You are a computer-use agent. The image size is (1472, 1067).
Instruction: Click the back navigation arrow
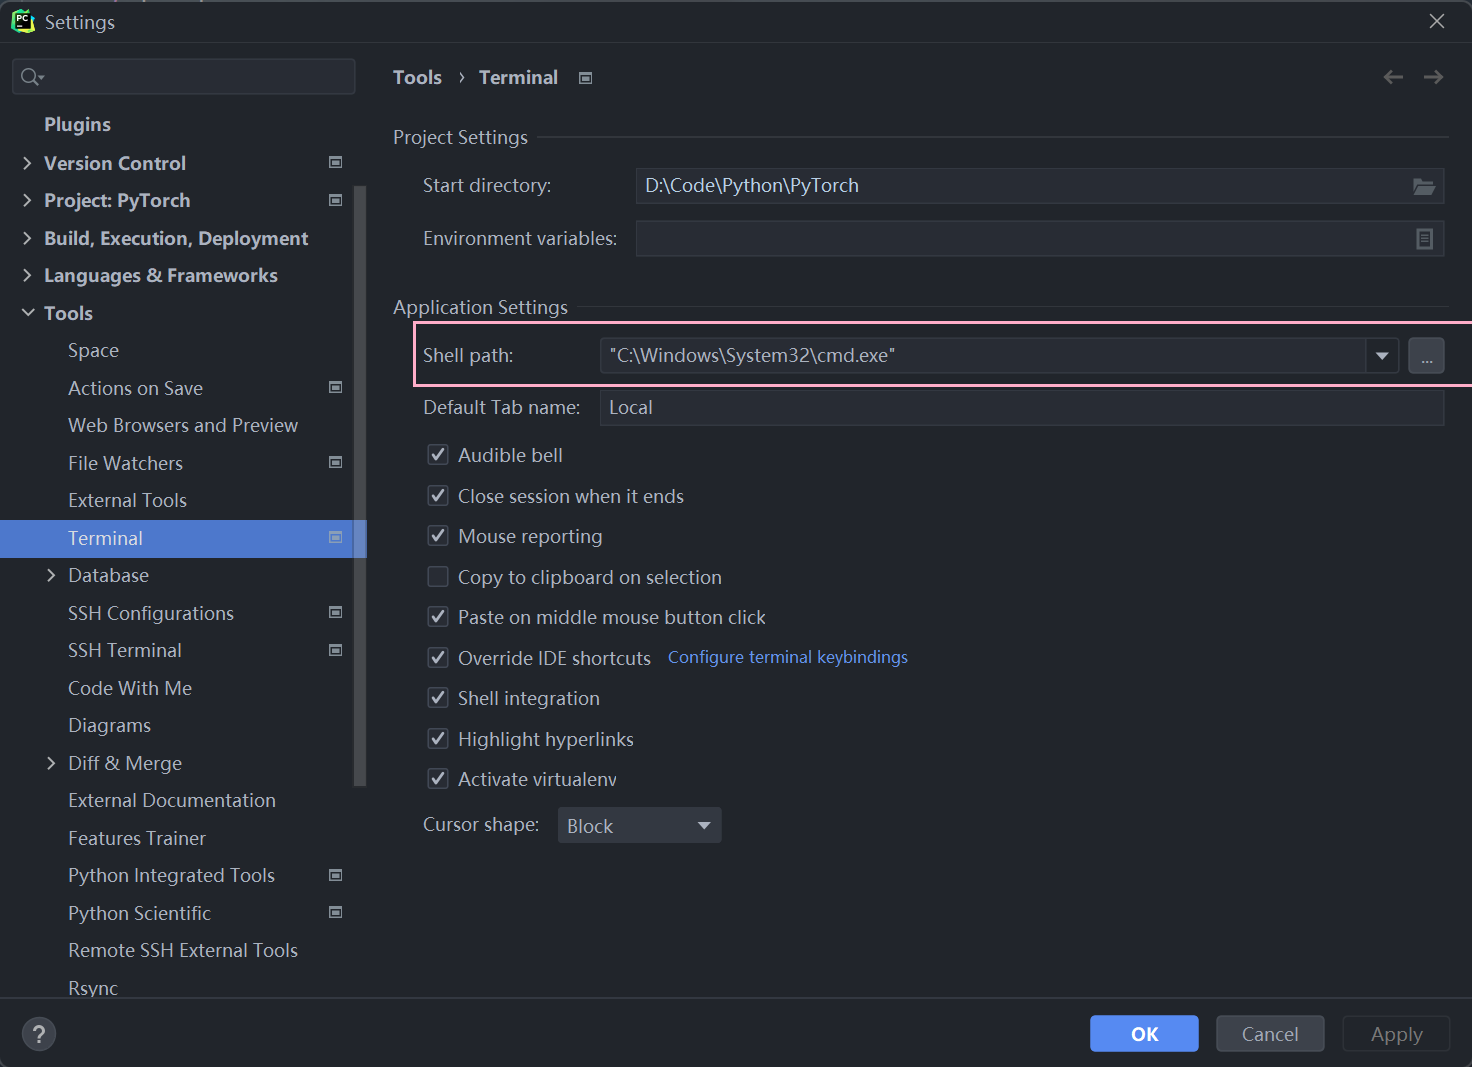click(x=1393, y=77)
